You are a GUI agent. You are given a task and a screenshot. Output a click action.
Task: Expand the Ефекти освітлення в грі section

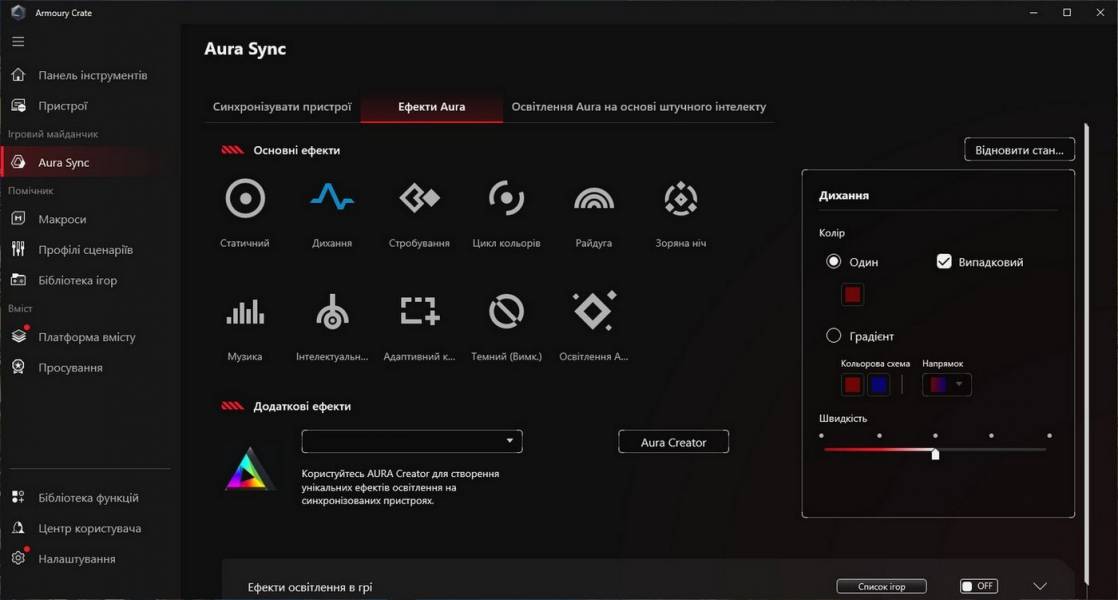click(x=1040, y=586)
